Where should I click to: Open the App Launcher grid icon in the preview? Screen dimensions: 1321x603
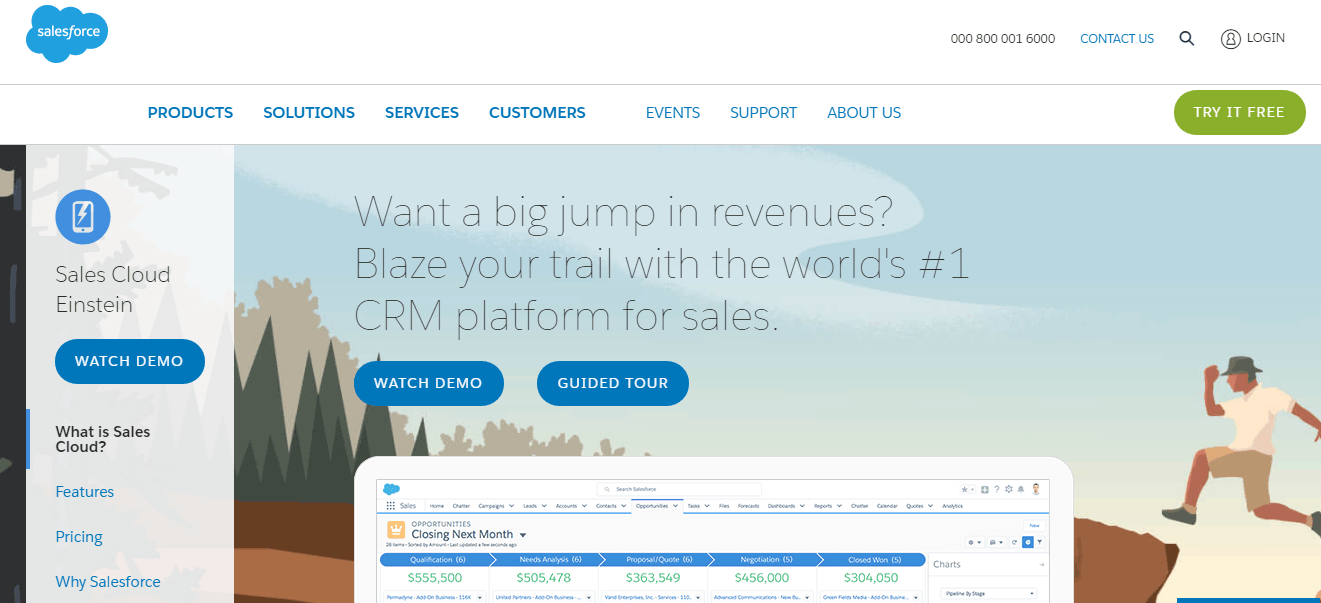(x=391, y=506)
